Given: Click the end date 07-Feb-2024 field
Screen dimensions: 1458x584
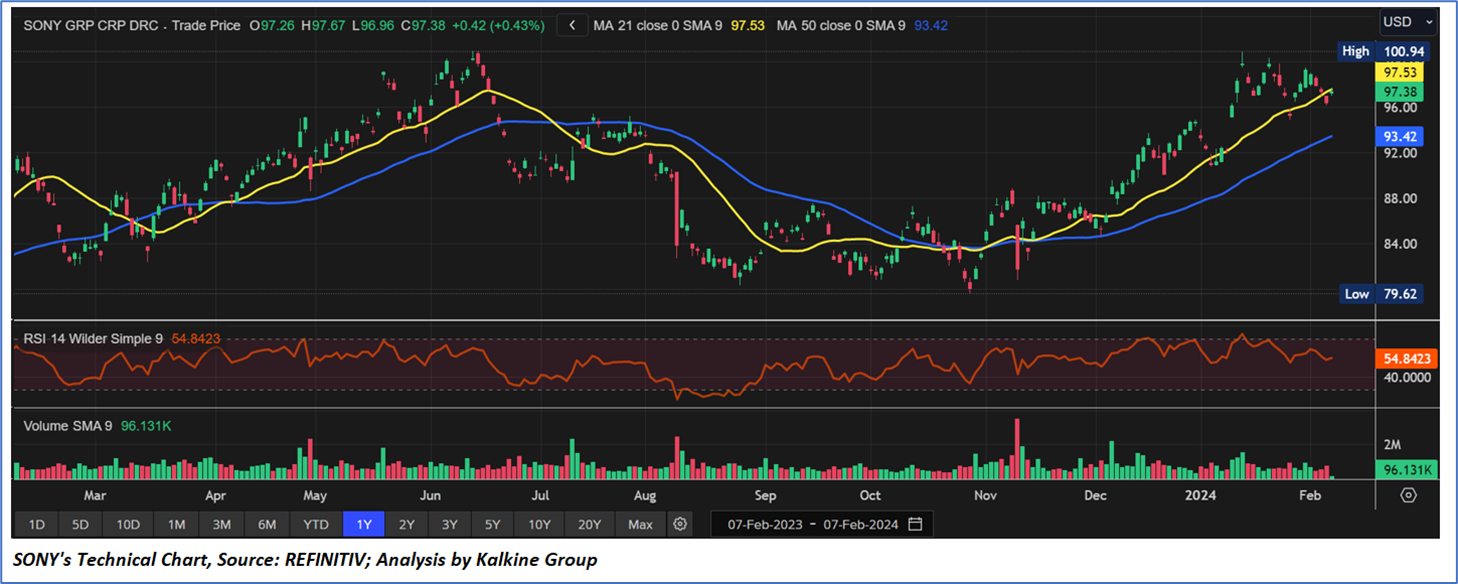Looking at the screenshot, I should [x=861, y=524].
